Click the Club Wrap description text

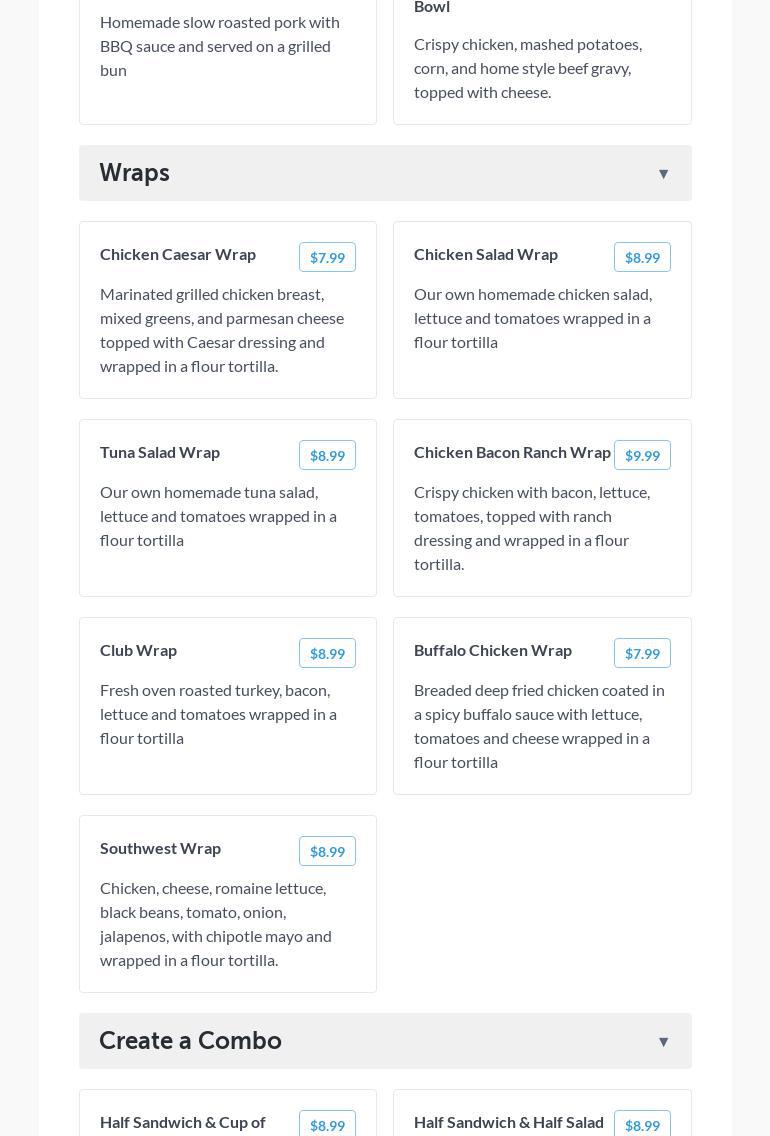pyautogui.click(x=218, y=714)
